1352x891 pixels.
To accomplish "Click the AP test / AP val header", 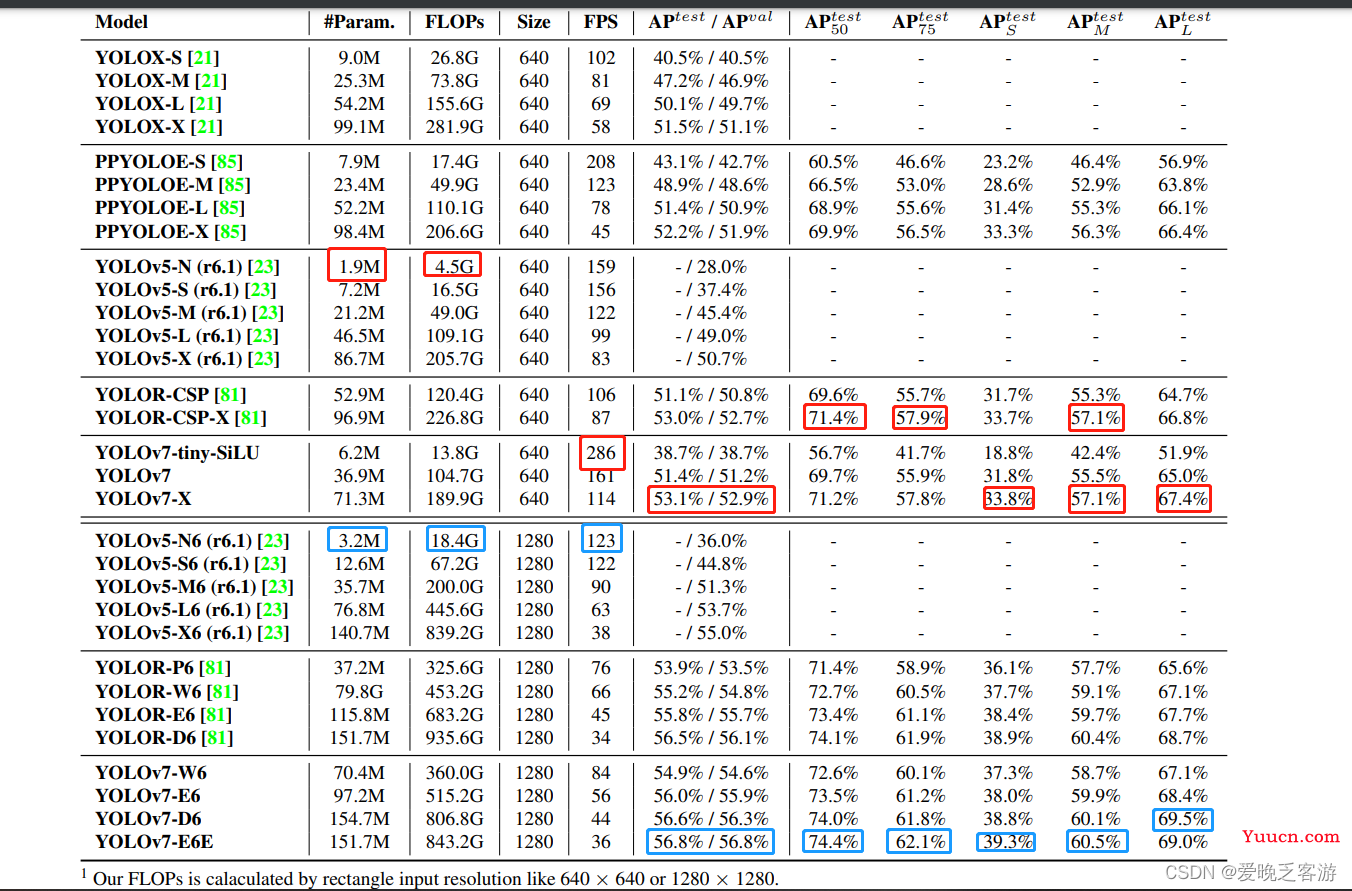I will click(x=711, y=21).
